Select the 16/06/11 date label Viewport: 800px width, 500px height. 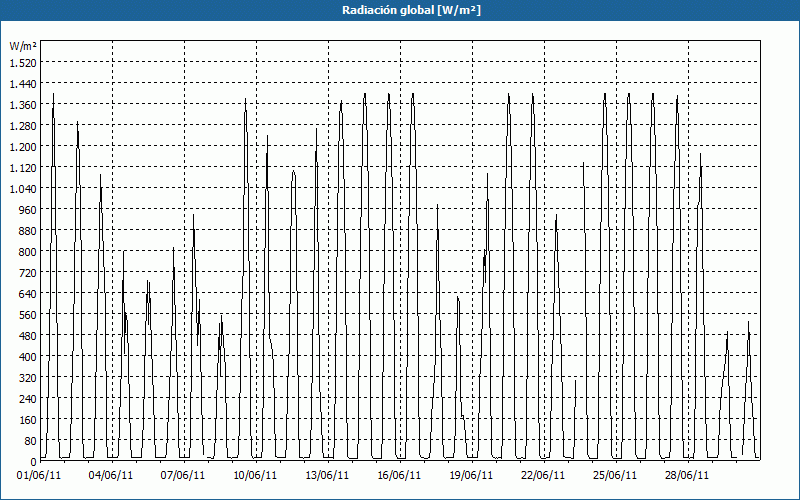pos(399,475)
